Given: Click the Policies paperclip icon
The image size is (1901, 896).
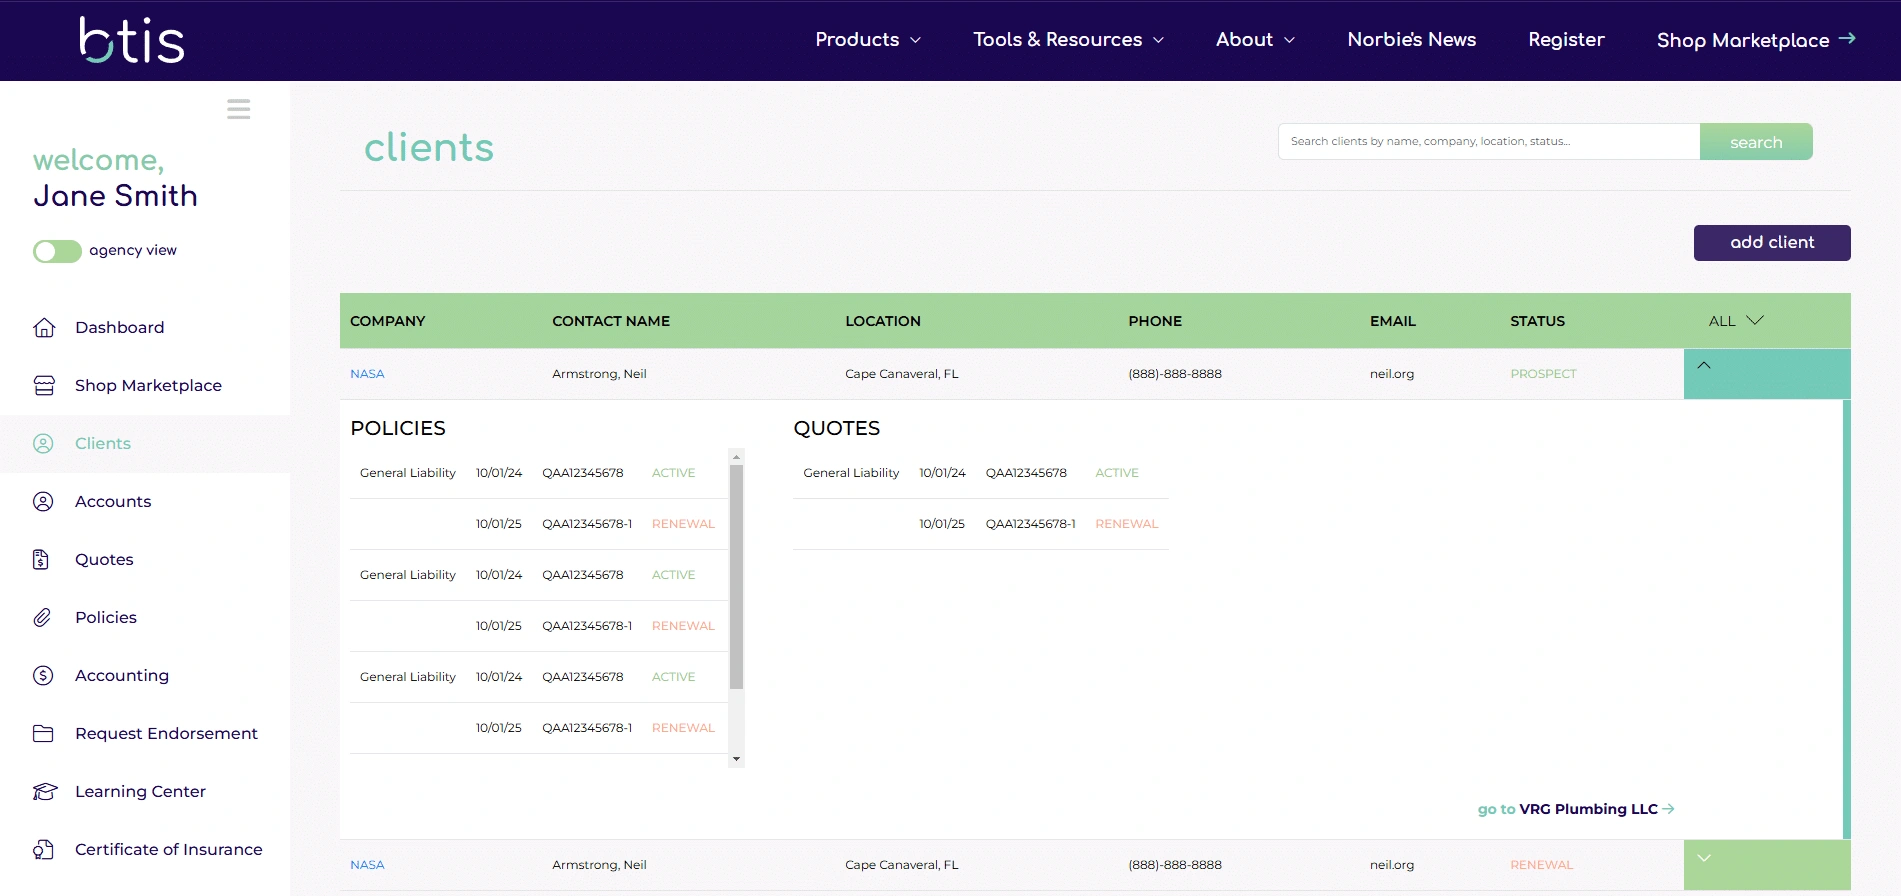Looking at the screenshot, I should [42, 618].
